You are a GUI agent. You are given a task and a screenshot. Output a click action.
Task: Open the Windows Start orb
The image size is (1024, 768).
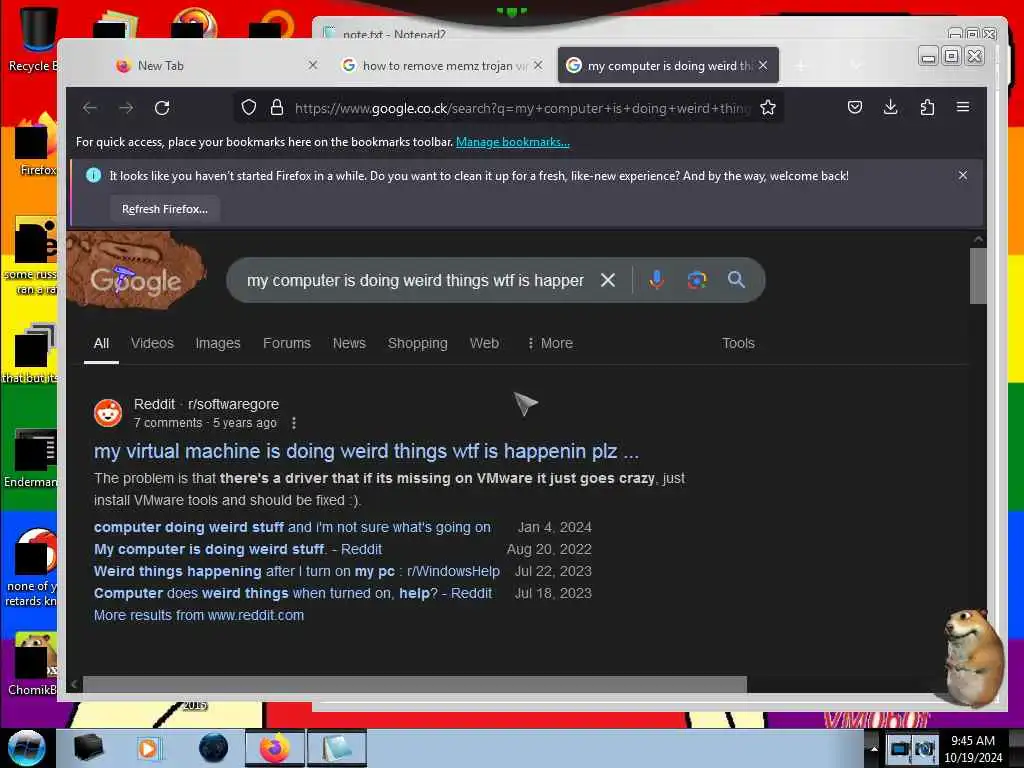27,748
